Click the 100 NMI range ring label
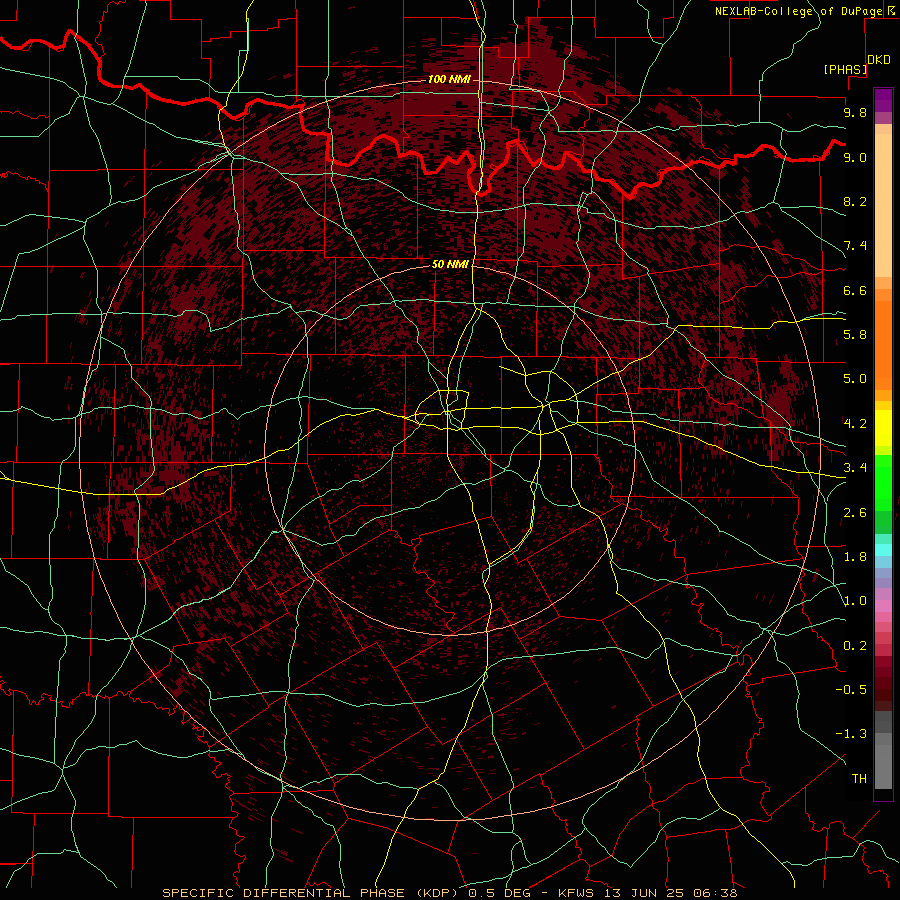 point(449,79)
